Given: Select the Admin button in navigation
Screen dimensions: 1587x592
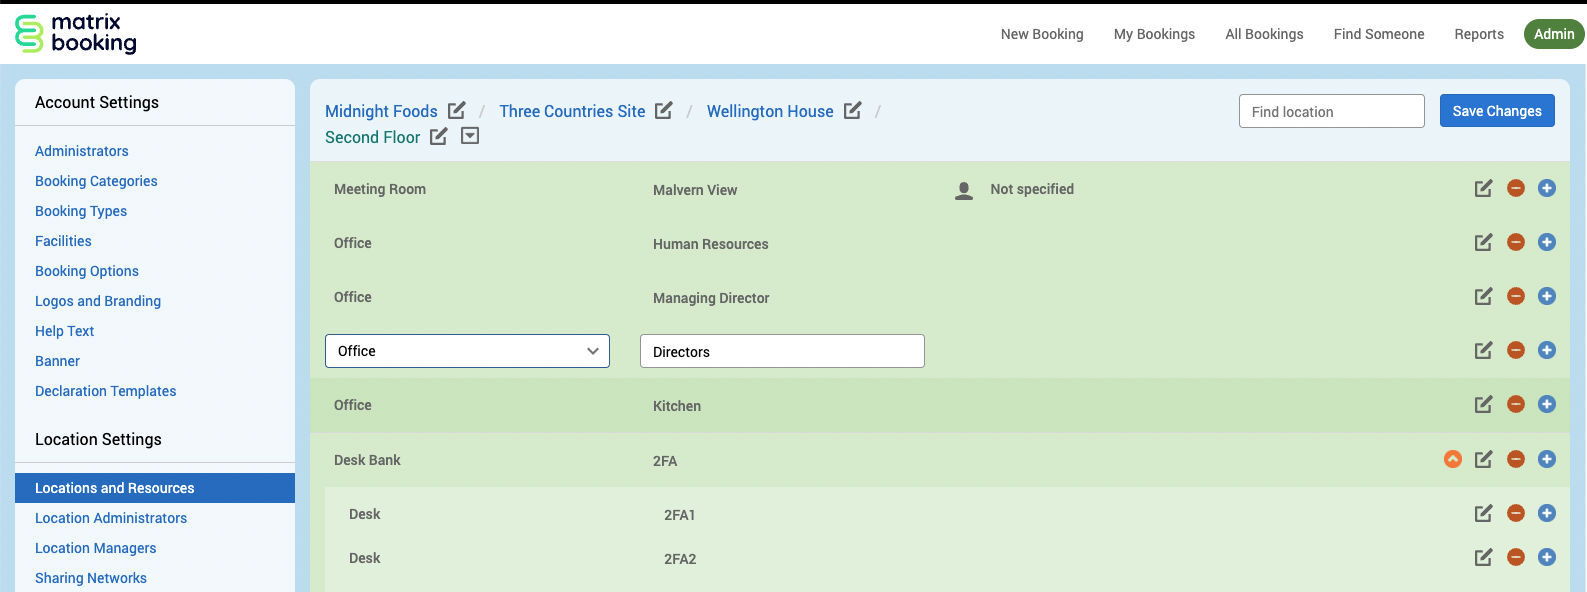Looking at the screenshot, I should 1553,34.
